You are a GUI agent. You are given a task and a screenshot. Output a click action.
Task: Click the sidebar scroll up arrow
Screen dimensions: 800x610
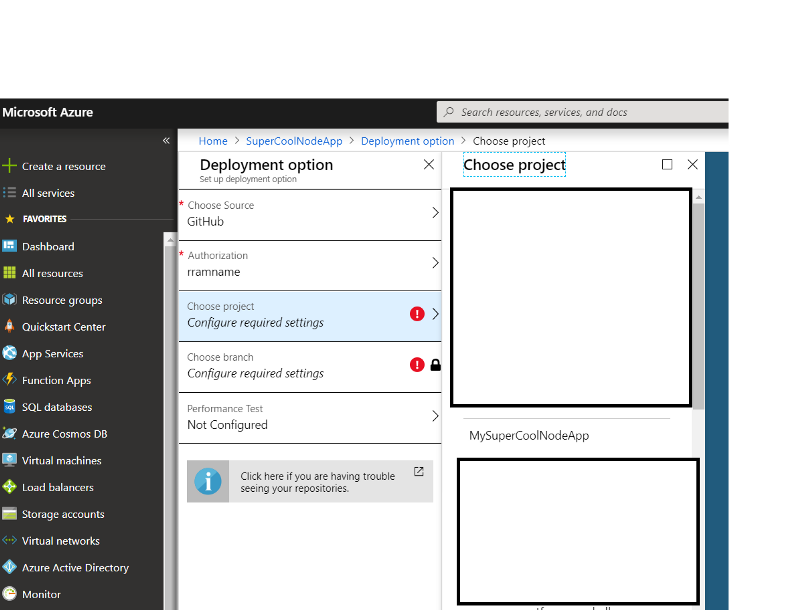click(x=170, y=239)
